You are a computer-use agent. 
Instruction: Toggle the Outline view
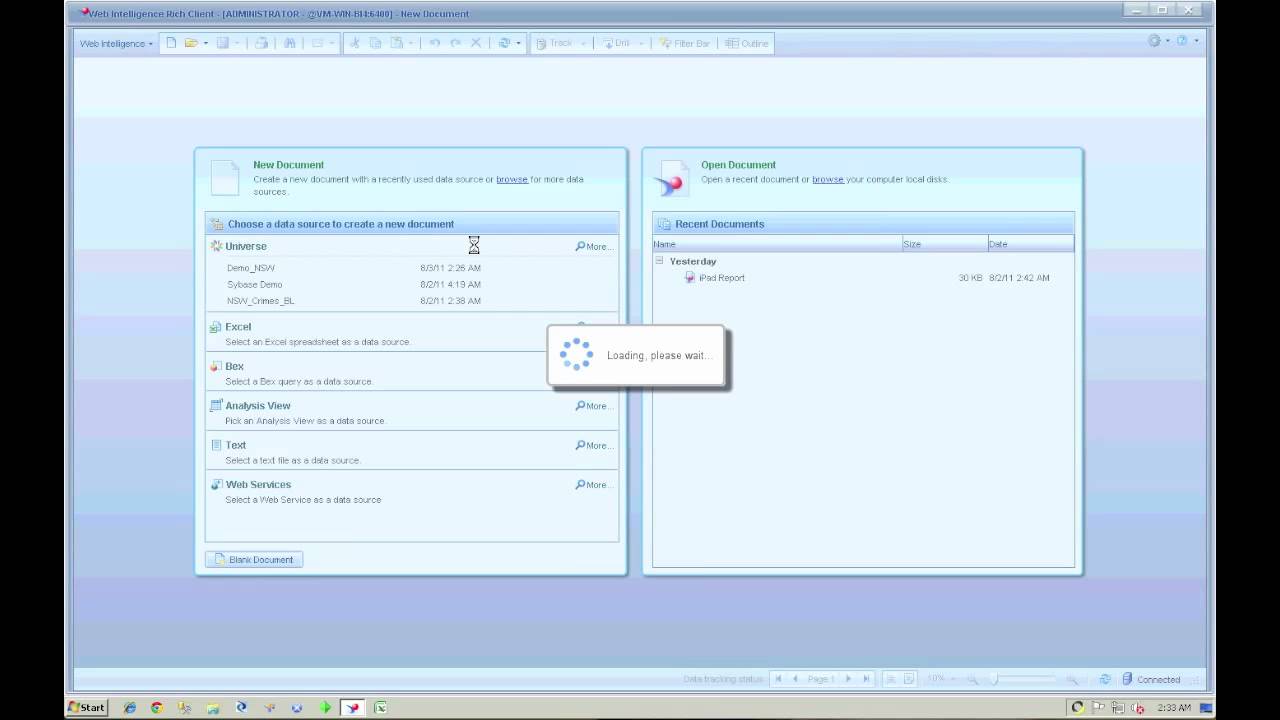[x=747, y=43]
